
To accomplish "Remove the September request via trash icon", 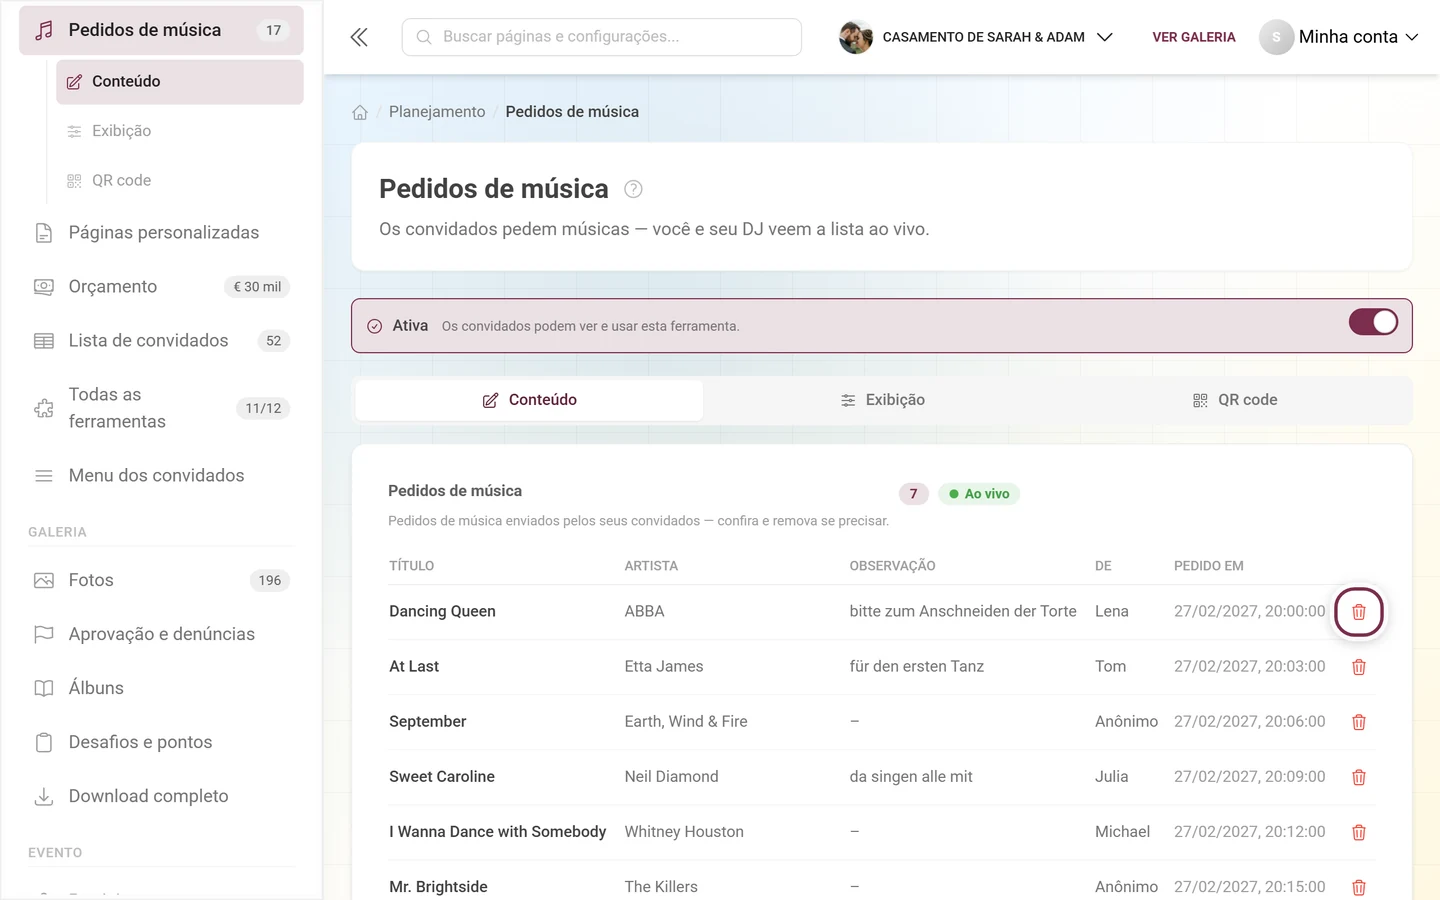I will (x=1358, y=722).
